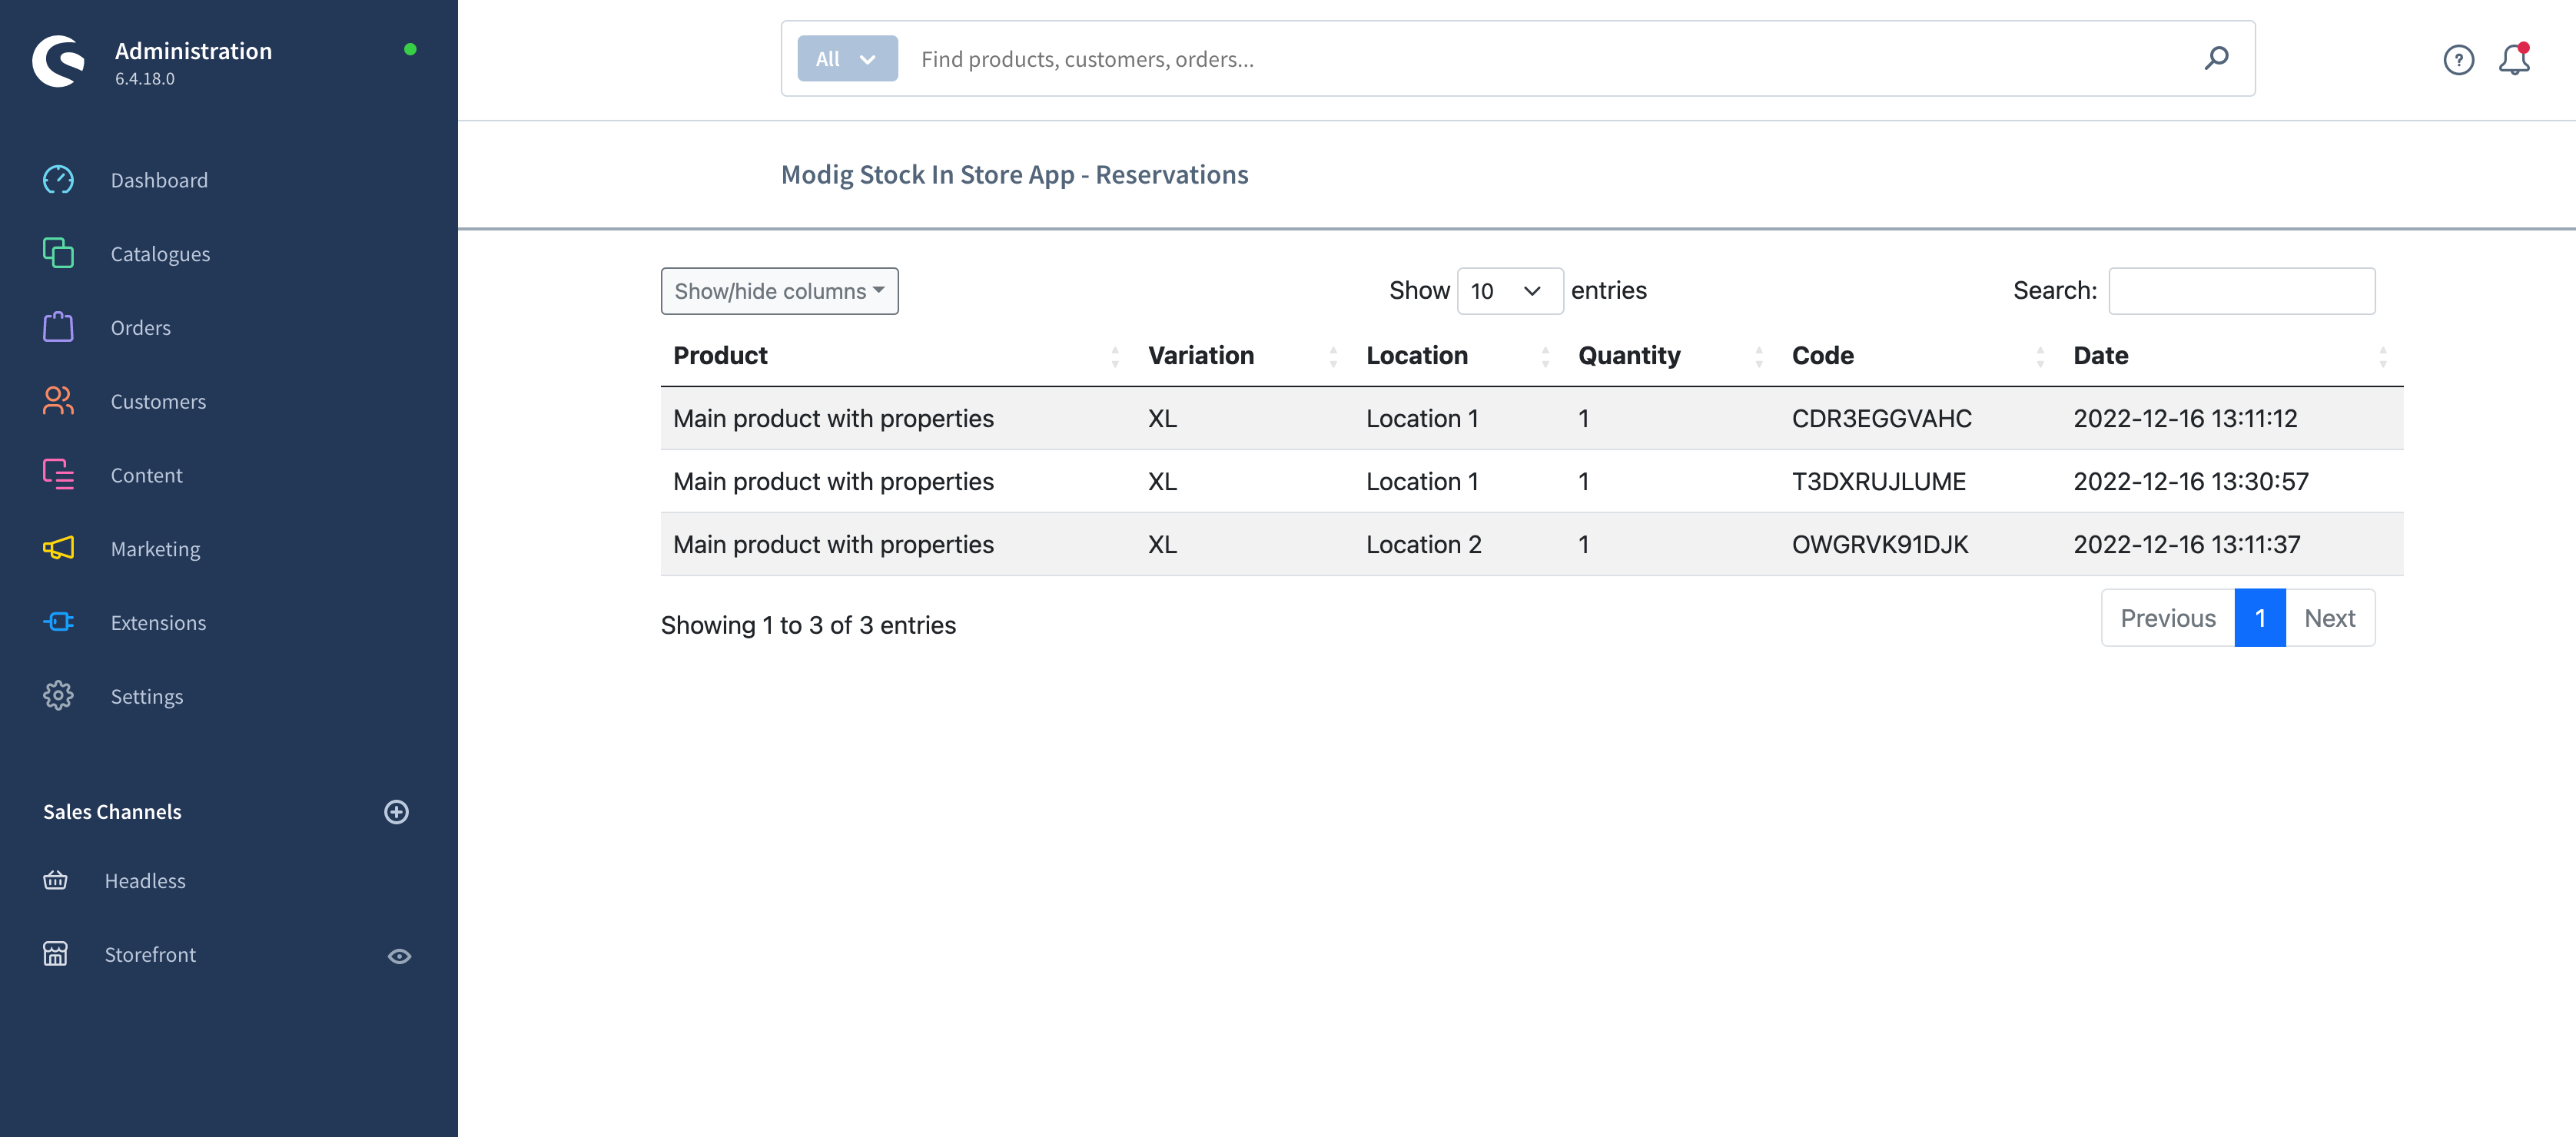2576x1137 pixels.
Task: Expand the Show/hide columns dropdown
Action: point(779,291)
